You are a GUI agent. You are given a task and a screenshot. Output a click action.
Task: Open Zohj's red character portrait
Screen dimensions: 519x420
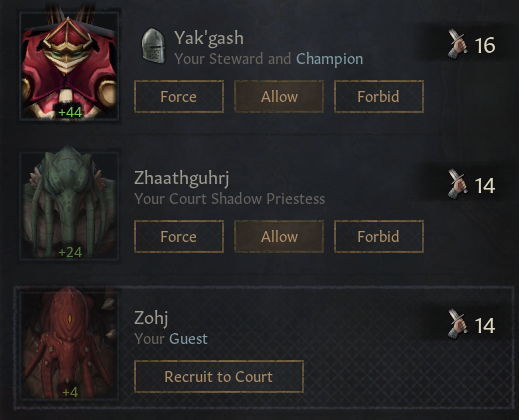[69, 345]
